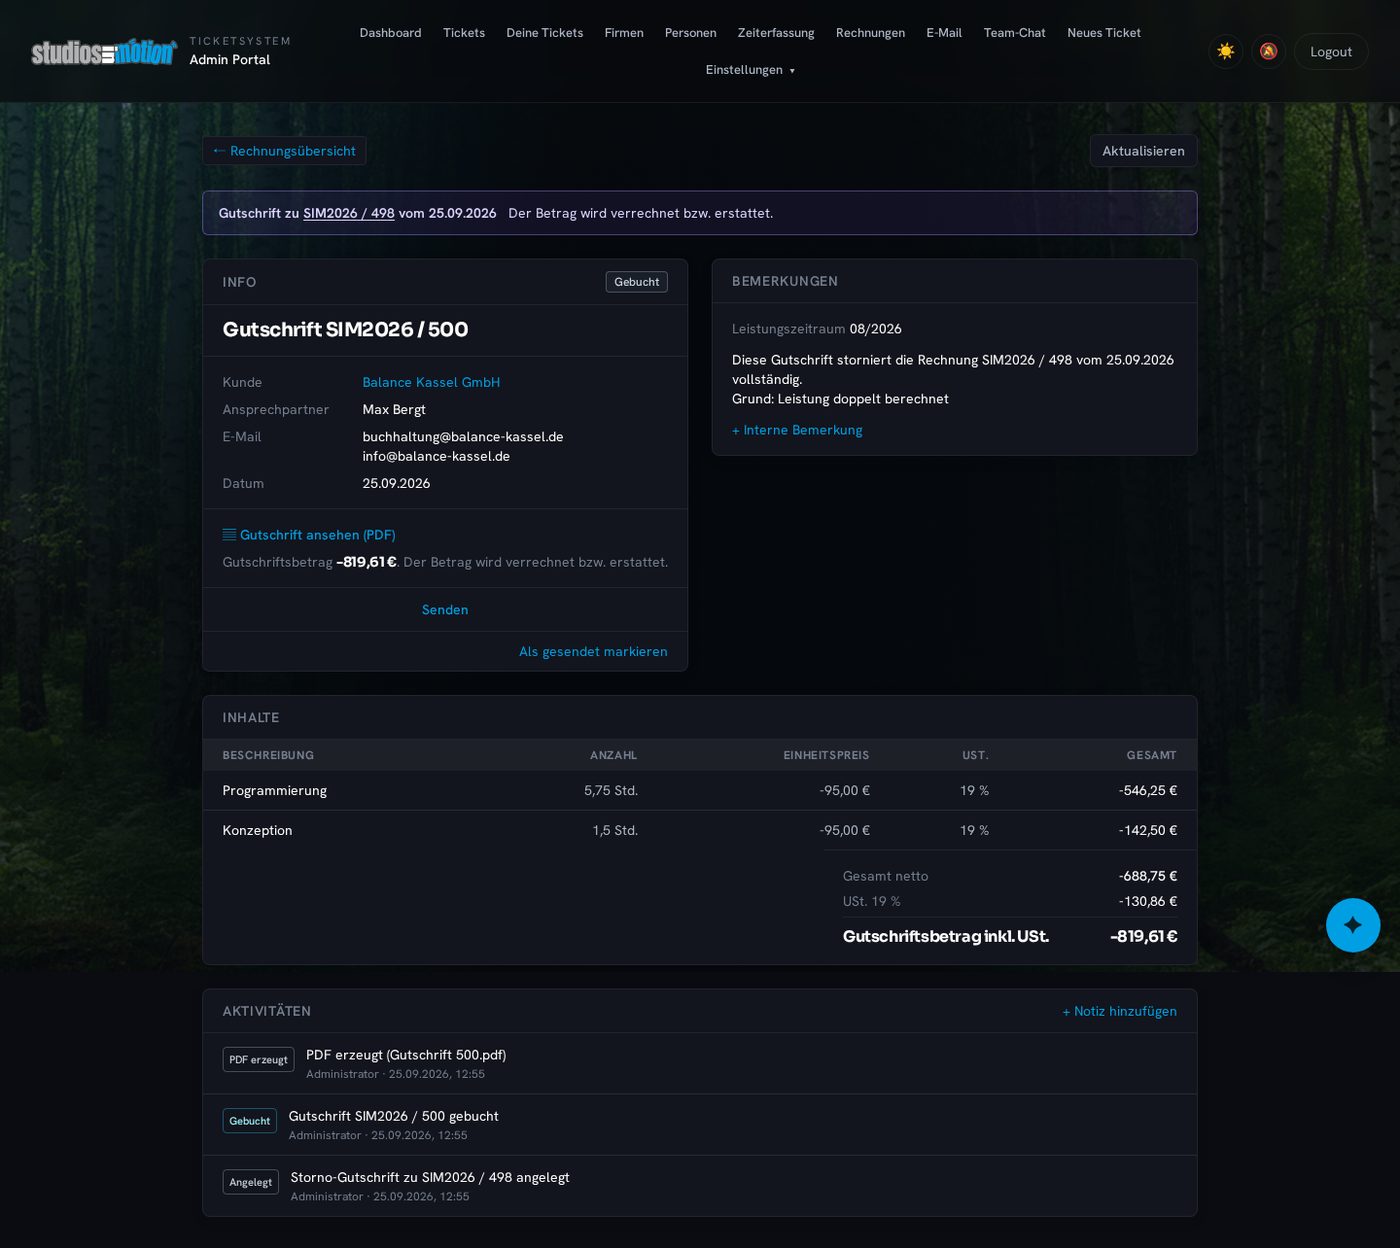Click the Programmierung row description

(275, 791)
